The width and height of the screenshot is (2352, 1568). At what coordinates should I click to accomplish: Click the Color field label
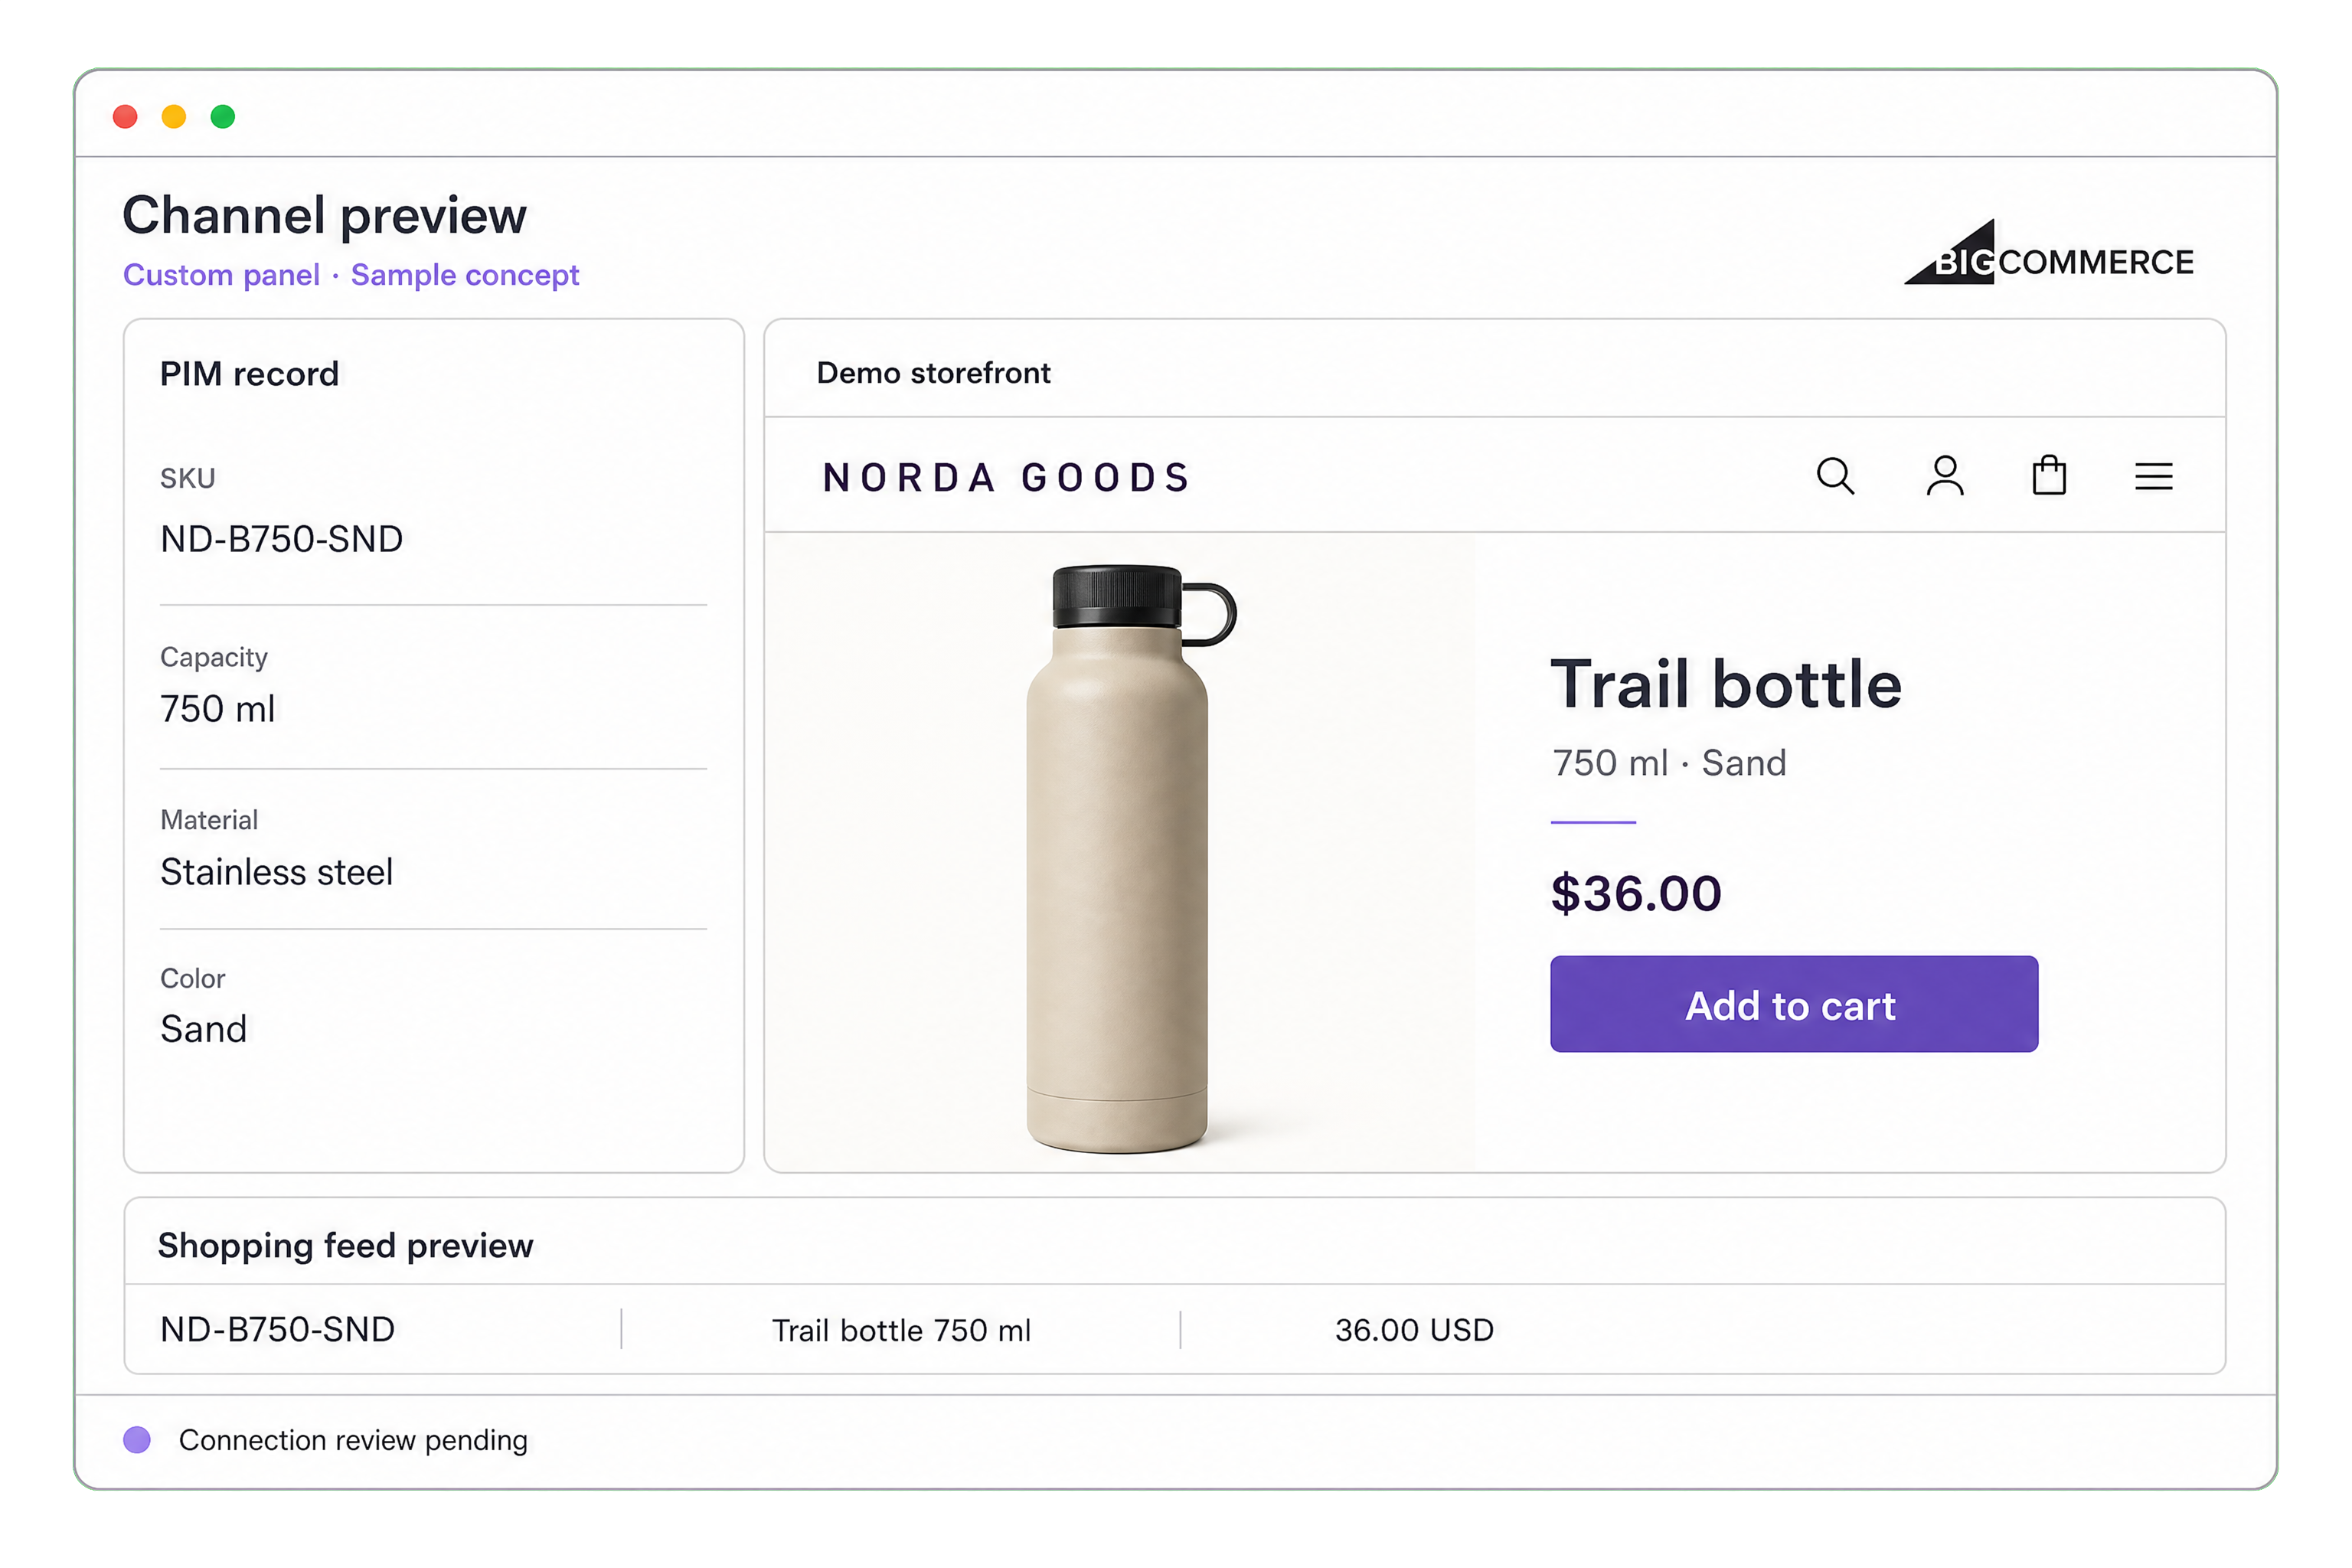pos(193,978)
